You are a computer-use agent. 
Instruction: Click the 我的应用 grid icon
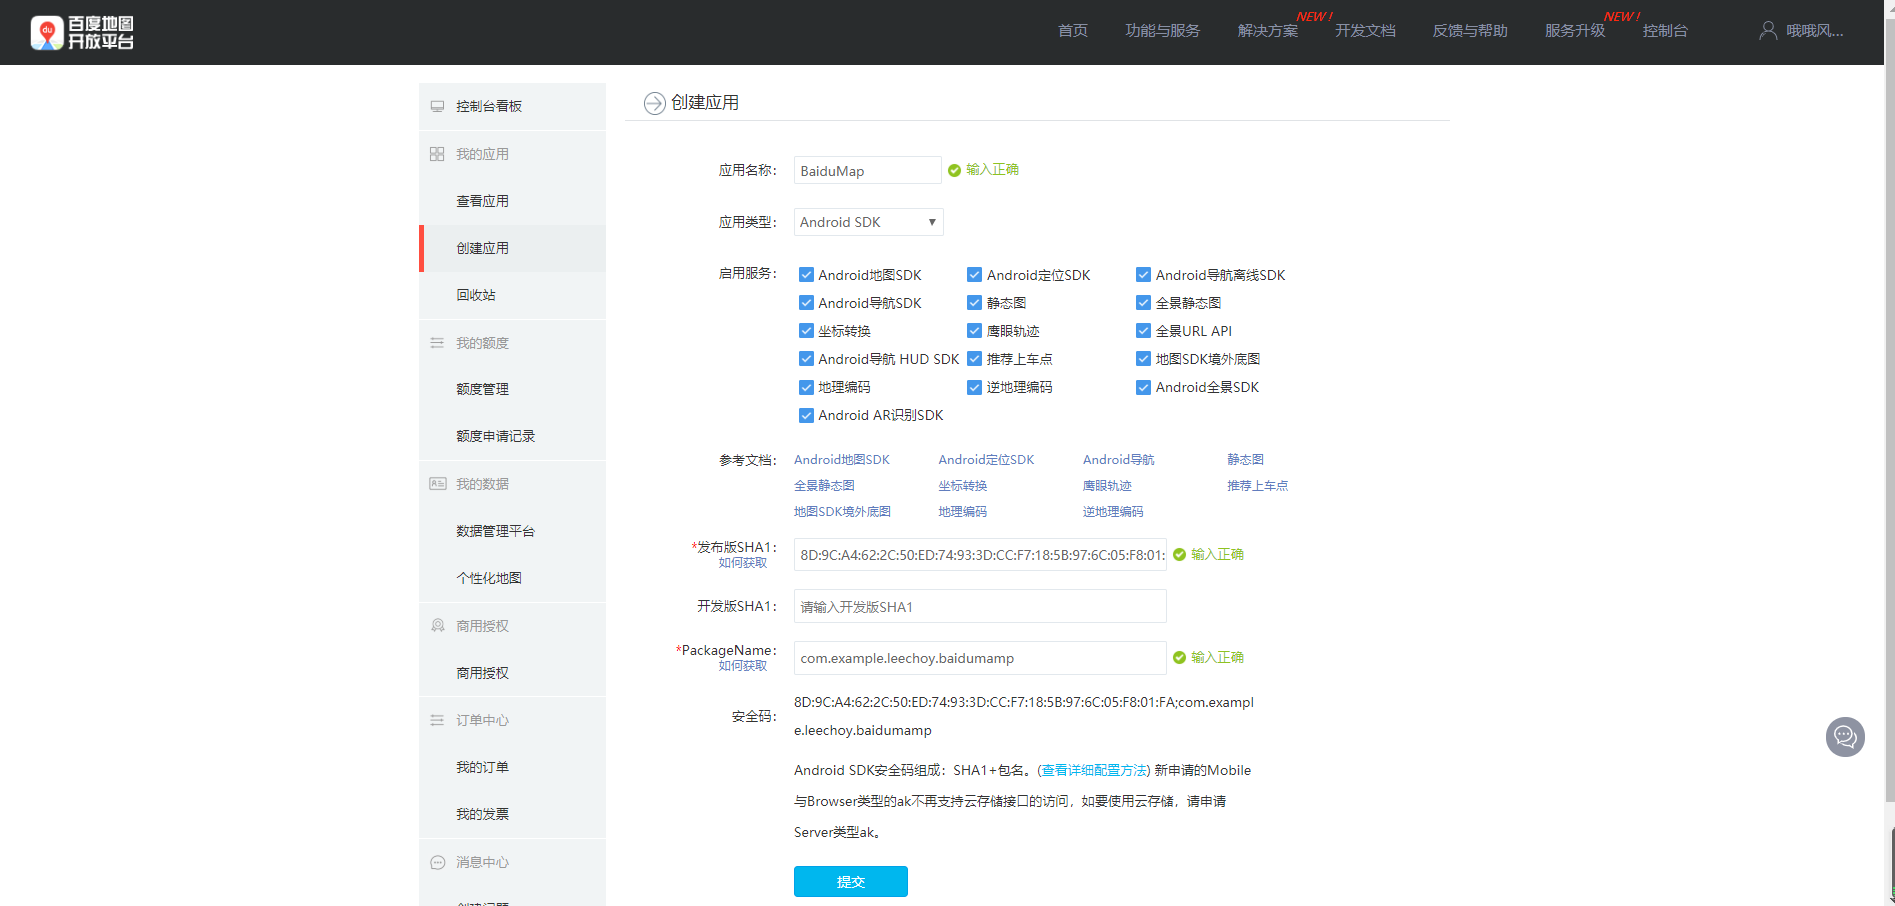tap(437, 154)
